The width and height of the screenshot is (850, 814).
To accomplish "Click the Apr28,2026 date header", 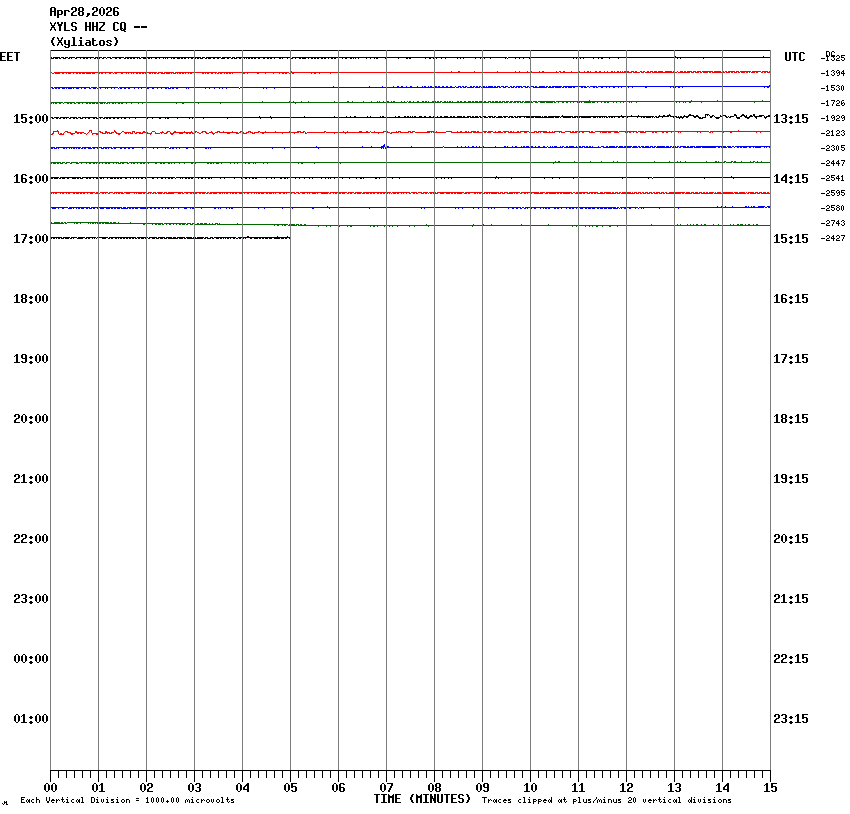I will click(84, 12).
